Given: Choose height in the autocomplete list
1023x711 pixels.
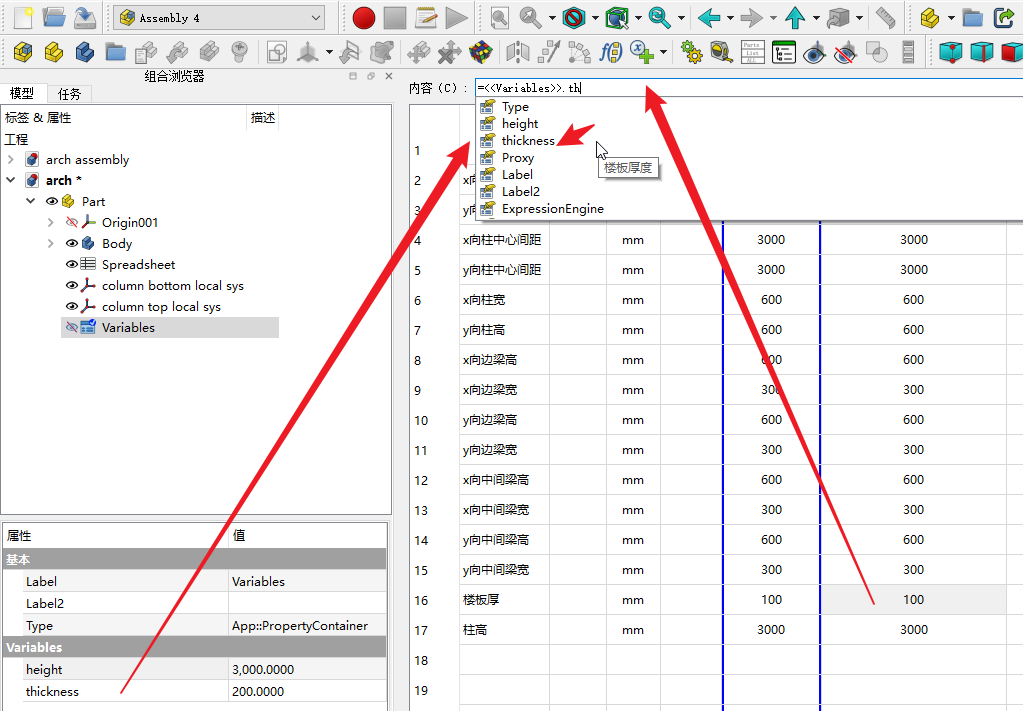Looking at the screenshot, I should click(520, 124).
